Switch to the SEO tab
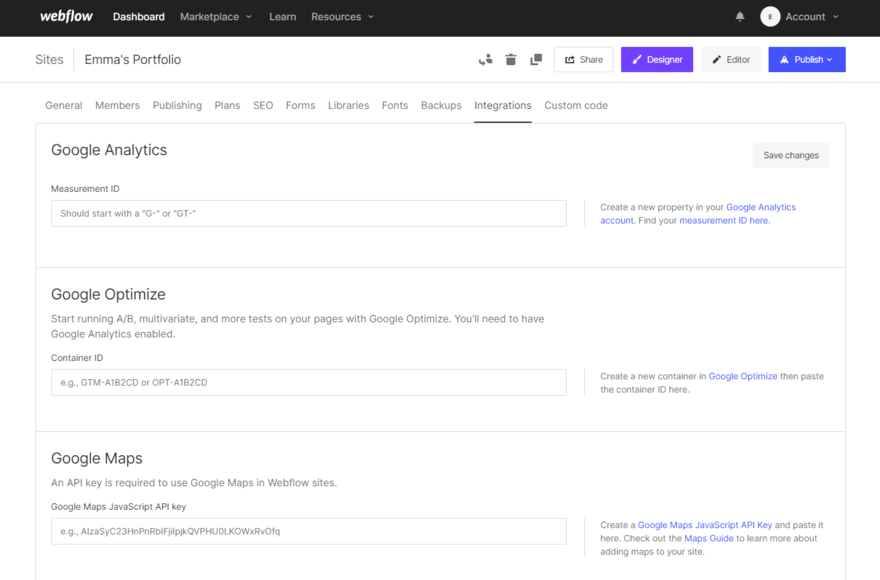880x580 pixels. tap(263, 106)
